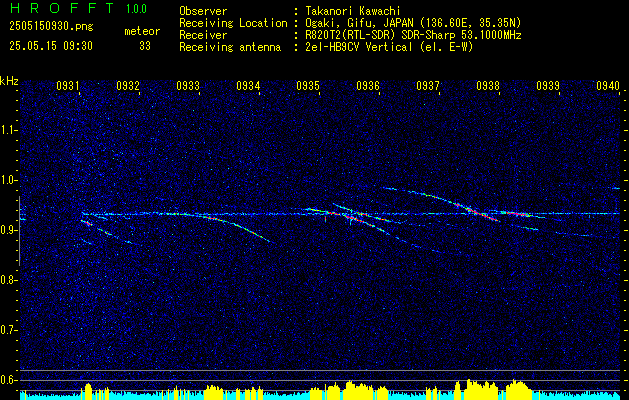Click time marker 0940
Viewport: 629px width, 400px height.
click(608, 86)
